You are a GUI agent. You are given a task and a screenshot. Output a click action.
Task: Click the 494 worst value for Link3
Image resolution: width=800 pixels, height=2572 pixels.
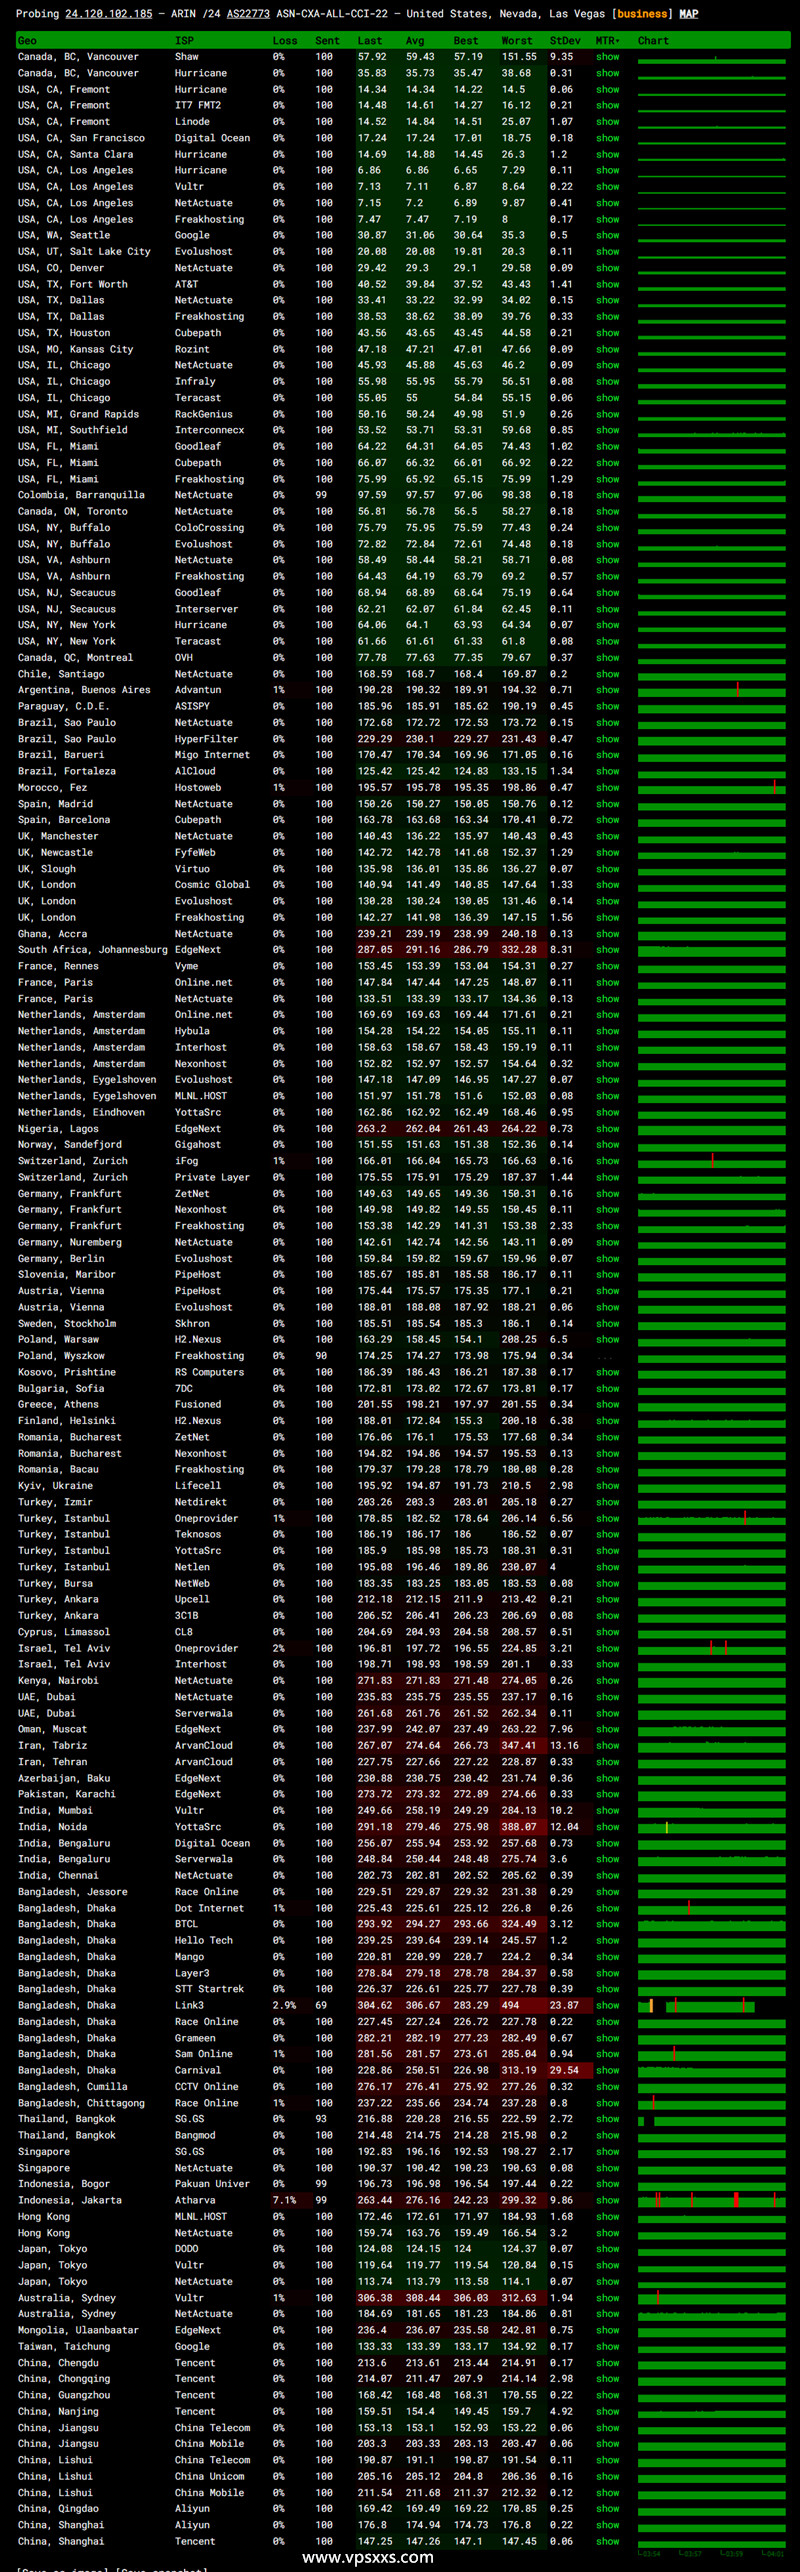(x=511, y=2006)
